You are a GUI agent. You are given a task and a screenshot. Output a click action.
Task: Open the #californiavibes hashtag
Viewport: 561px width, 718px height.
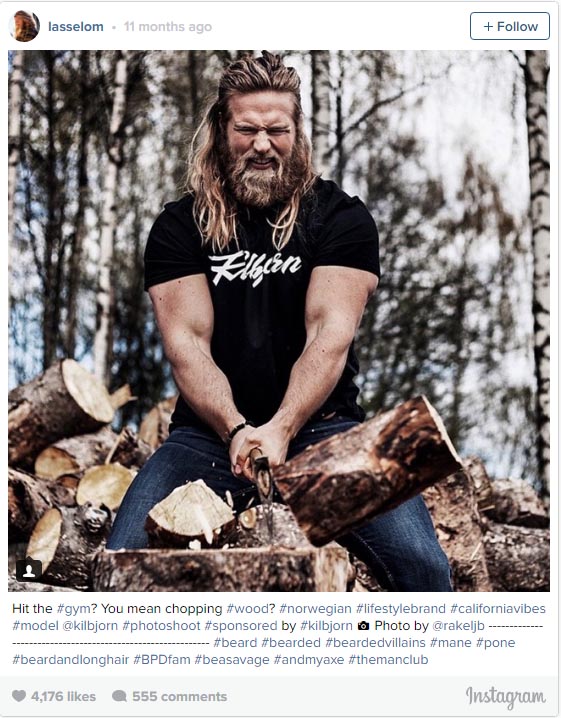tap(498, 609)
